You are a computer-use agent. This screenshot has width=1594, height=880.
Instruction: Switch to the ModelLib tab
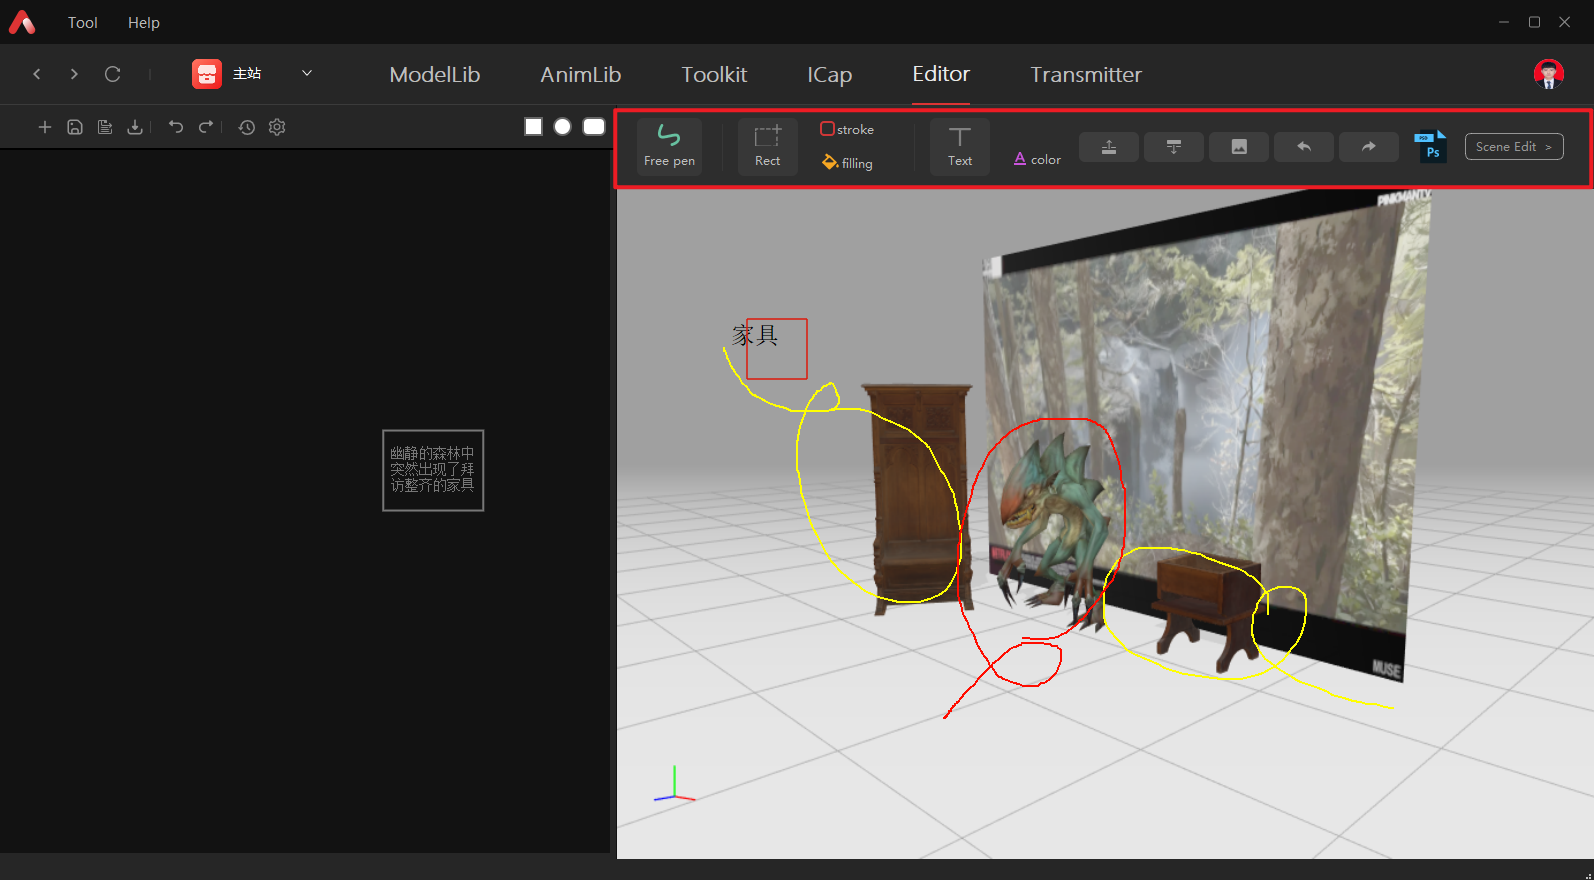pos(435,75)
